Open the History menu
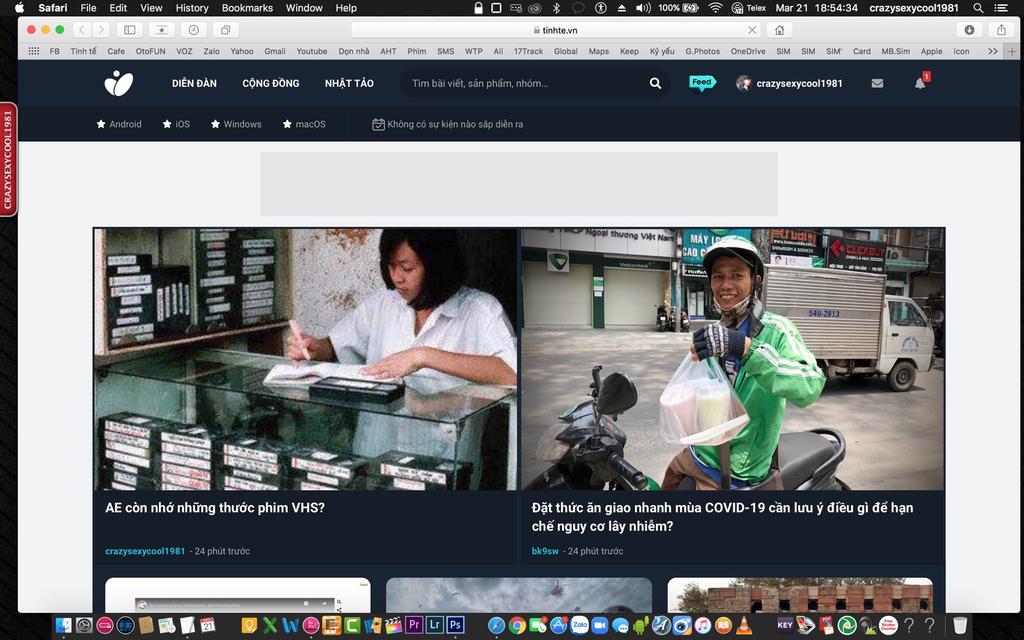 [x=192, y=8]
